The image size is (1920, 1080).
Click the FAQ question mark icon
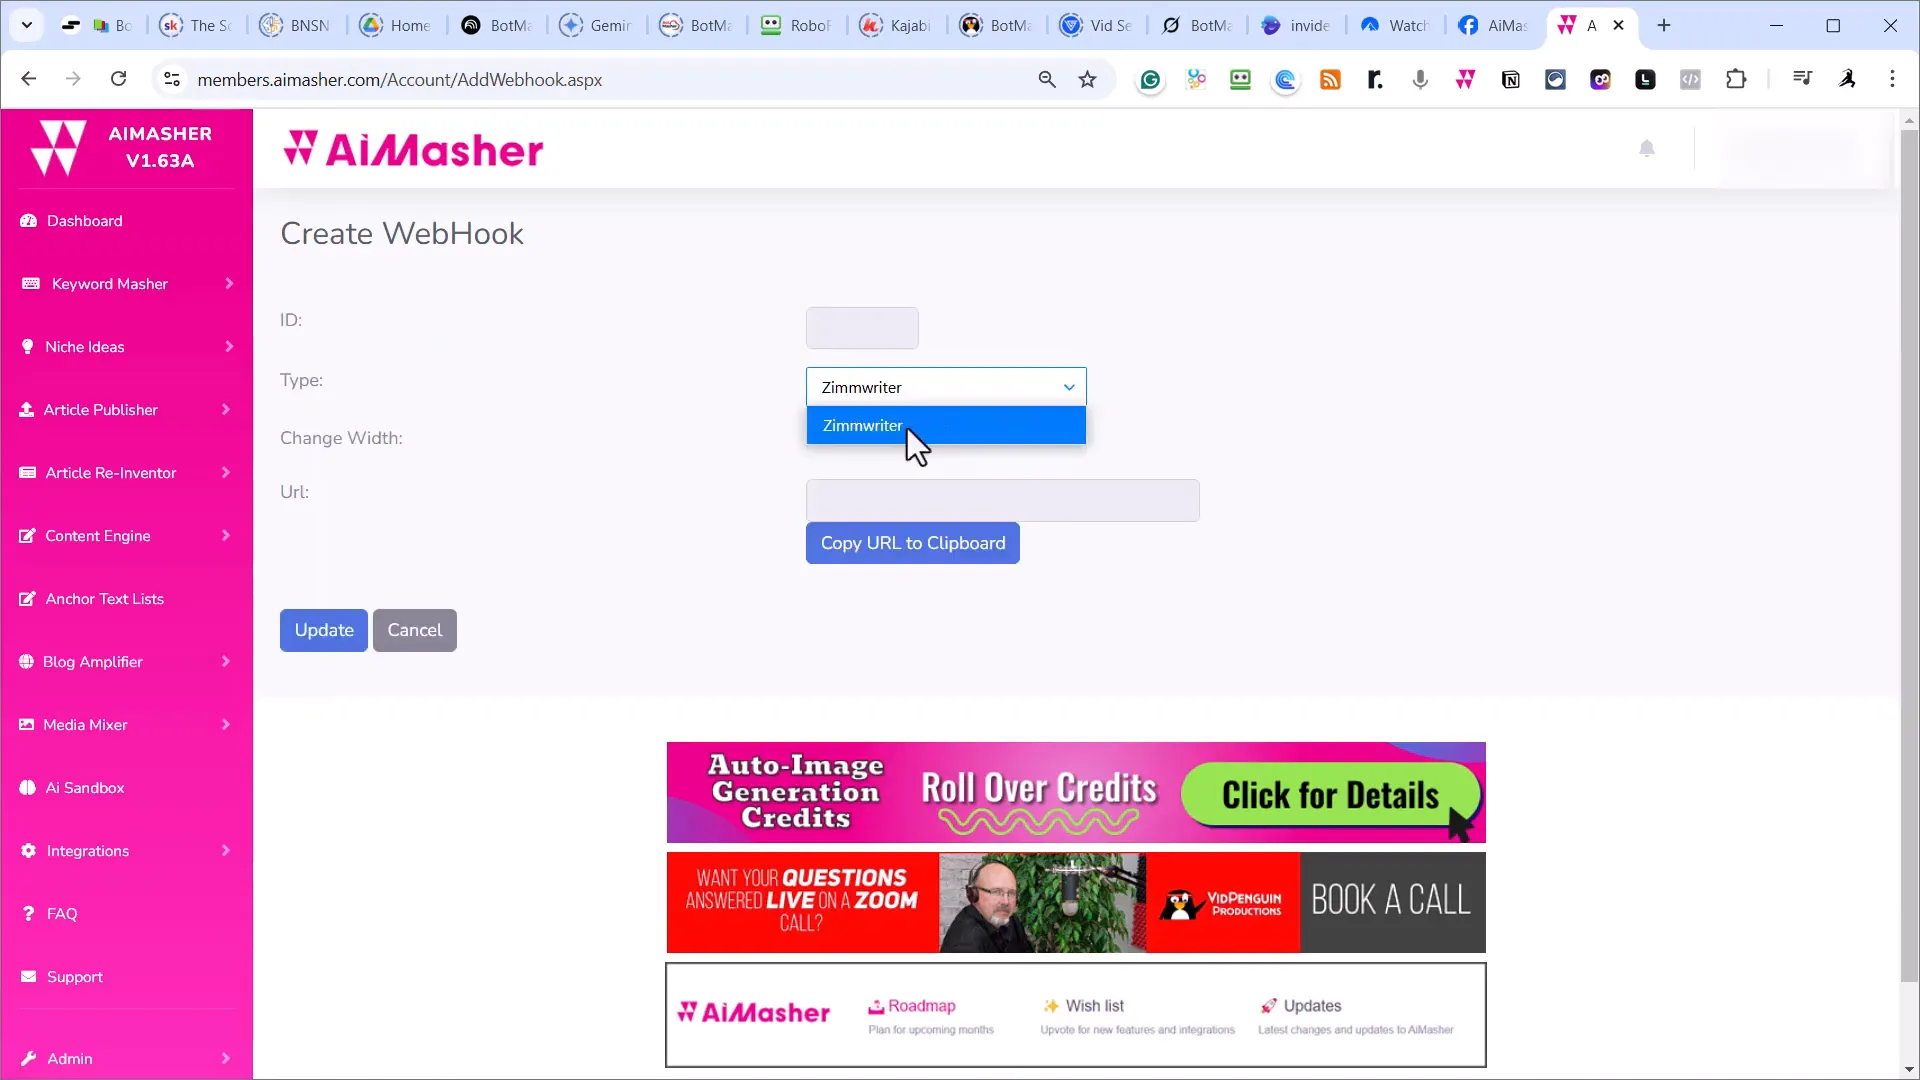point(28,914)
